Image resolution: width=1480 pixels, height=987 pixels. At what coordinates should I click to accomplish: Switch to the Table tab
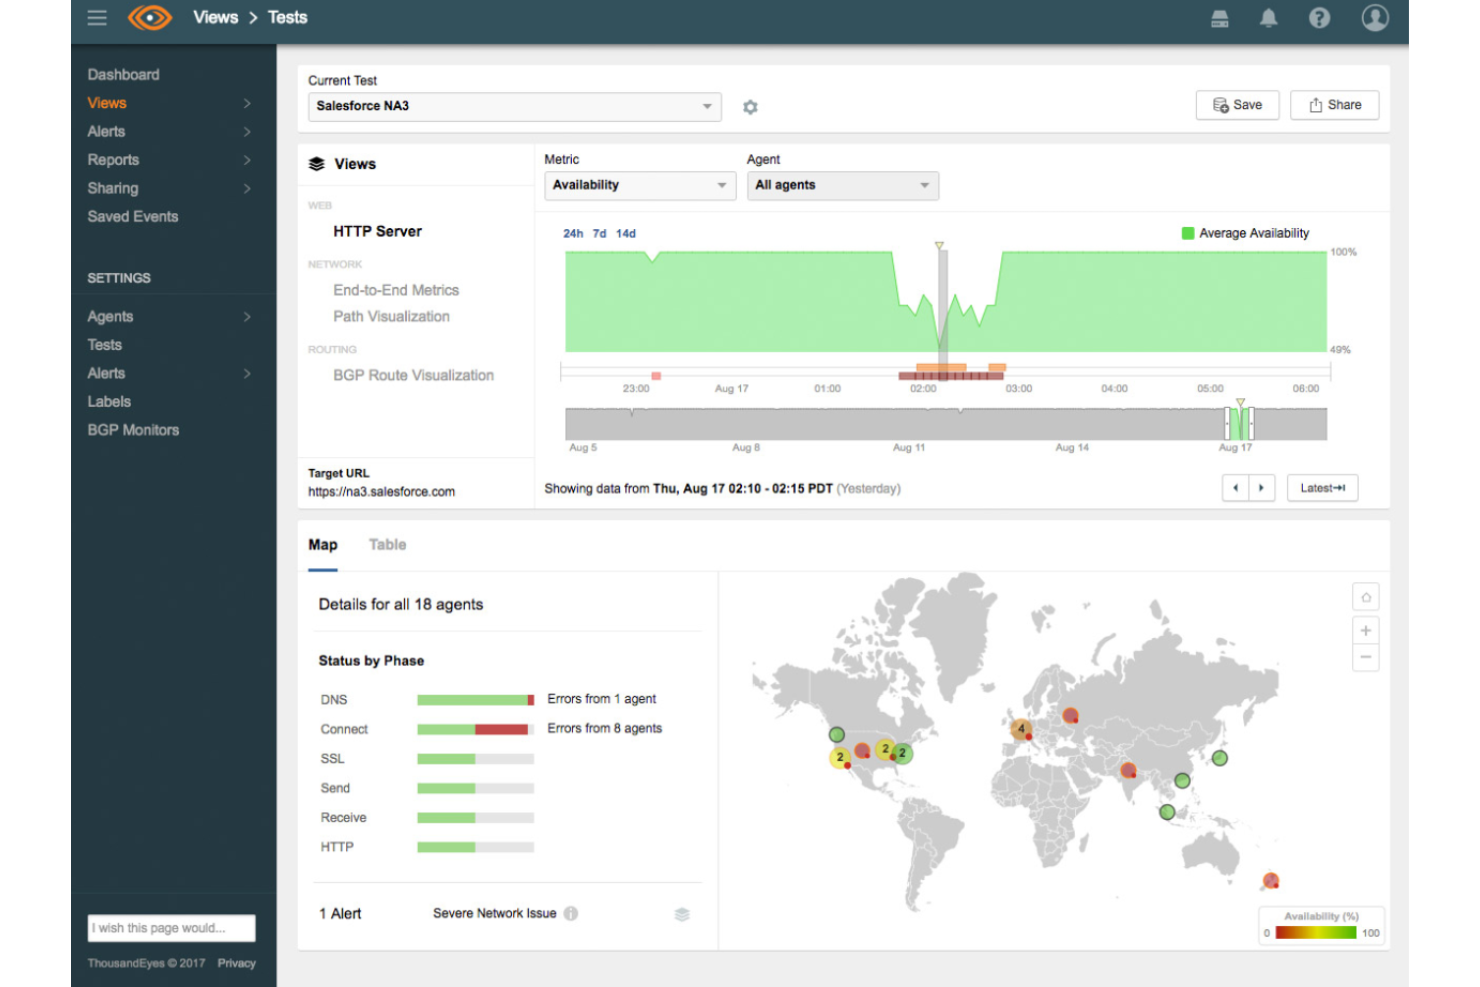[x=387, y=544]
